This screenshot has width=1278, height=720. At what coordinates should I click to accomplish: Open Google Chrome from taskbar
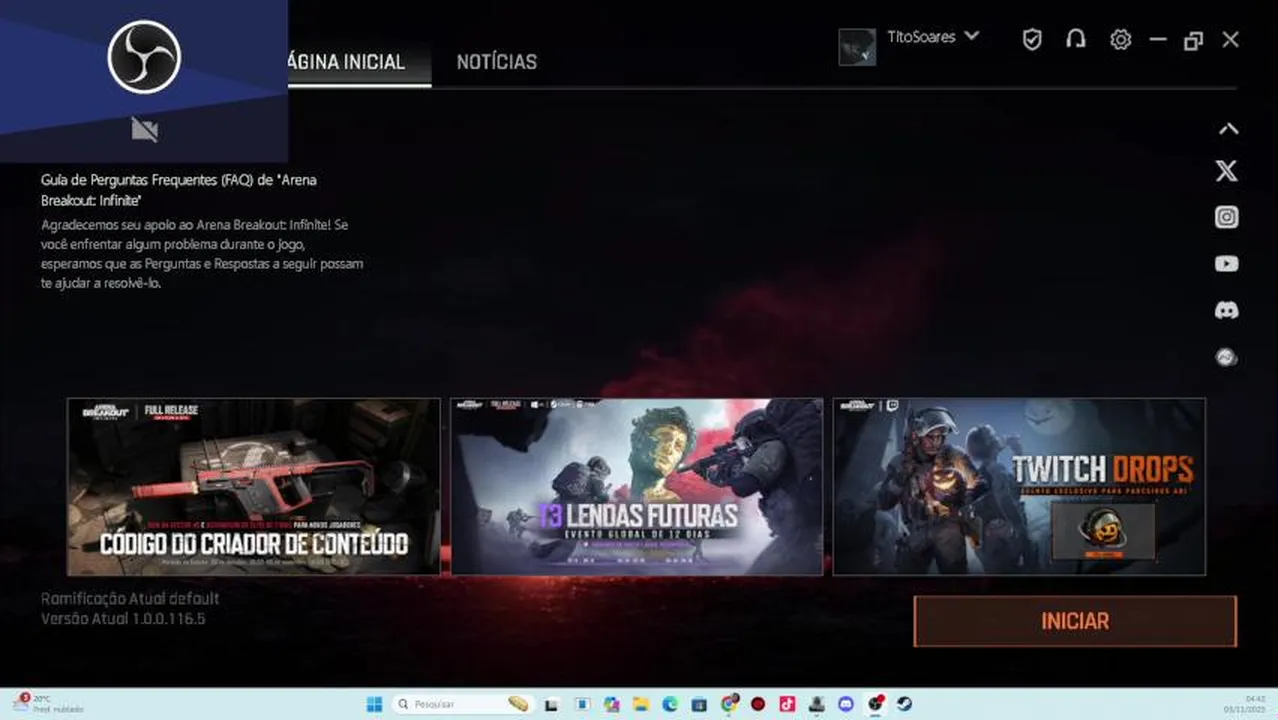[x=729, y=704]
